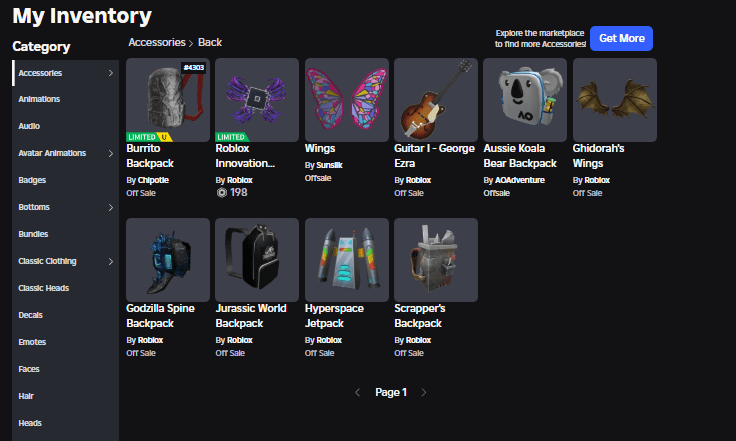
Task: Select the butterfly Wings item image
Action: coord(346,99)
